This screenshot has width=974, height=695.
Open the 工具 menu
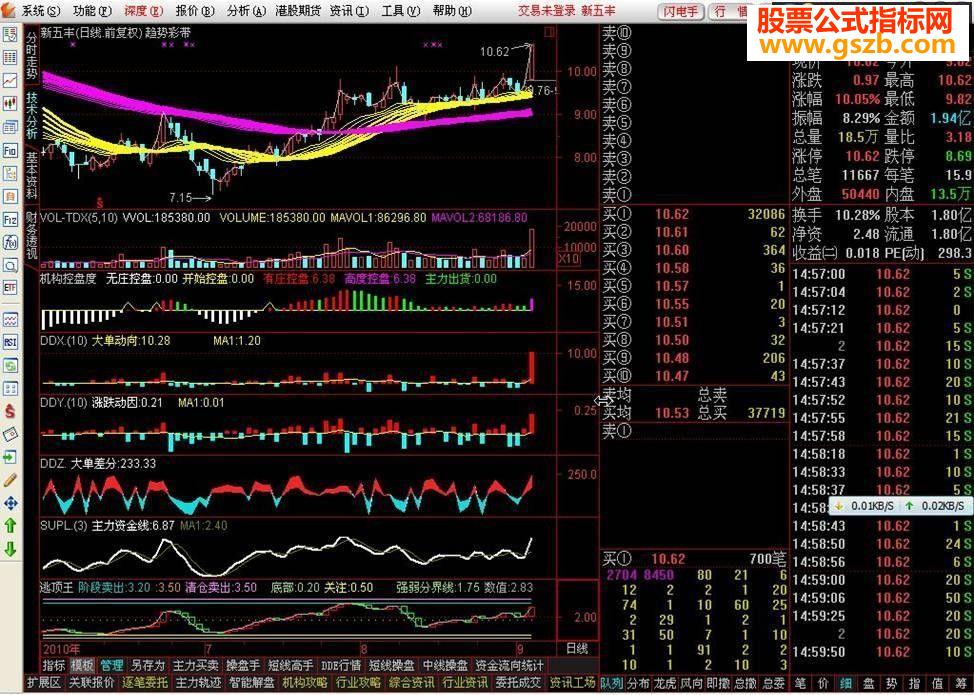click(x=401, y=11)
